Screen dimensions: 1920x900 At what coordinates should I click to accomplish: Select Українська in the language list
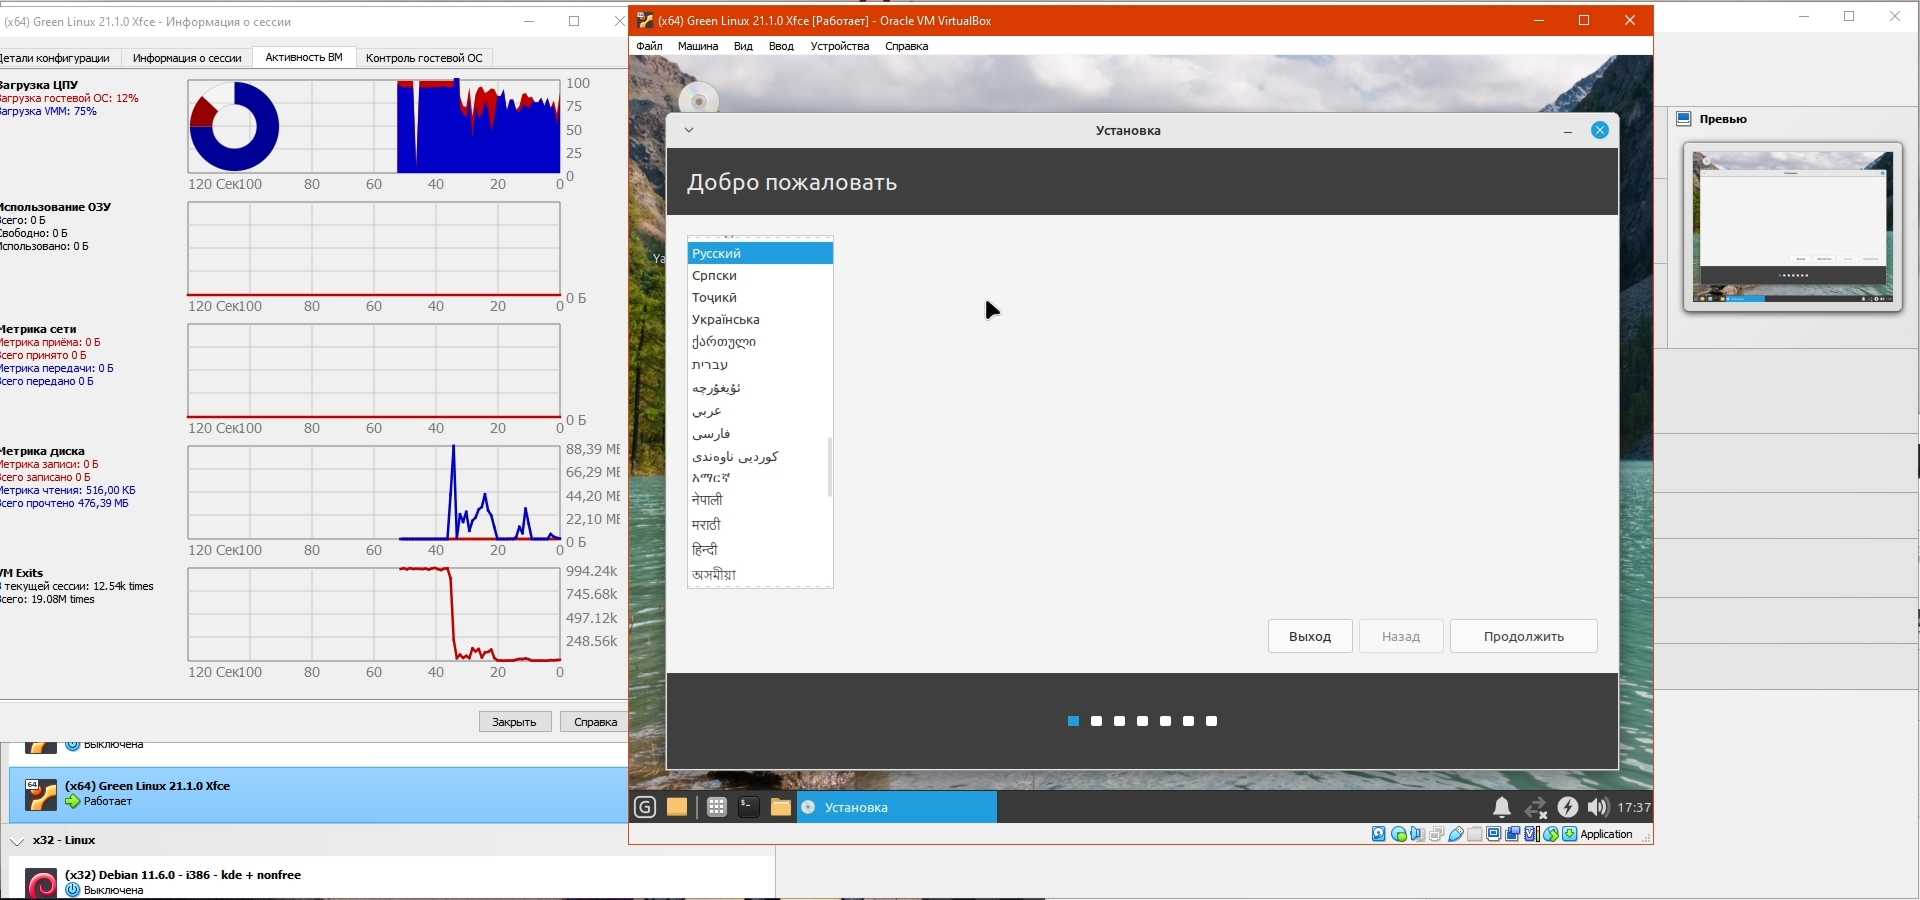tap(760, 319)
